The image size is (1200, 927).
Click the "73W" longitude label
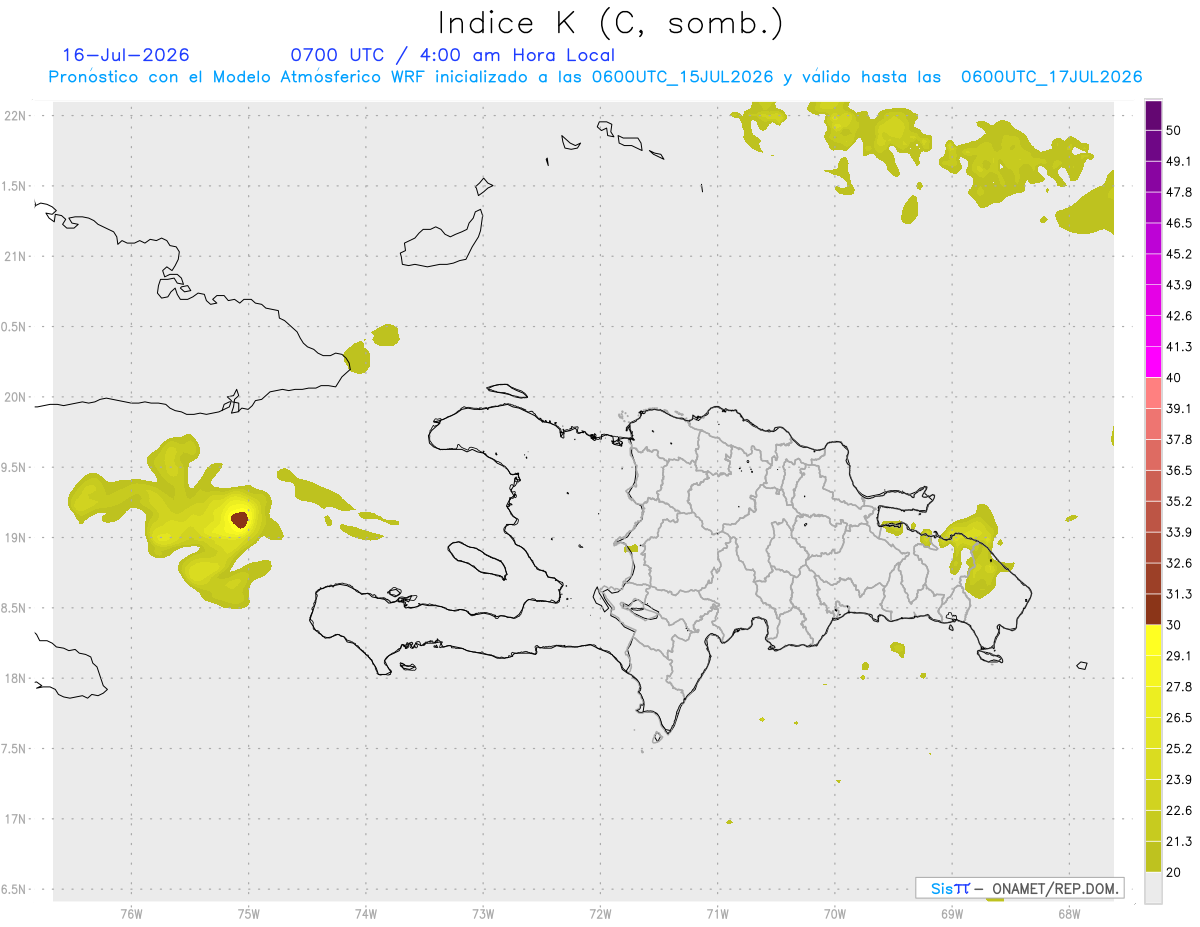tap(483, 913)
